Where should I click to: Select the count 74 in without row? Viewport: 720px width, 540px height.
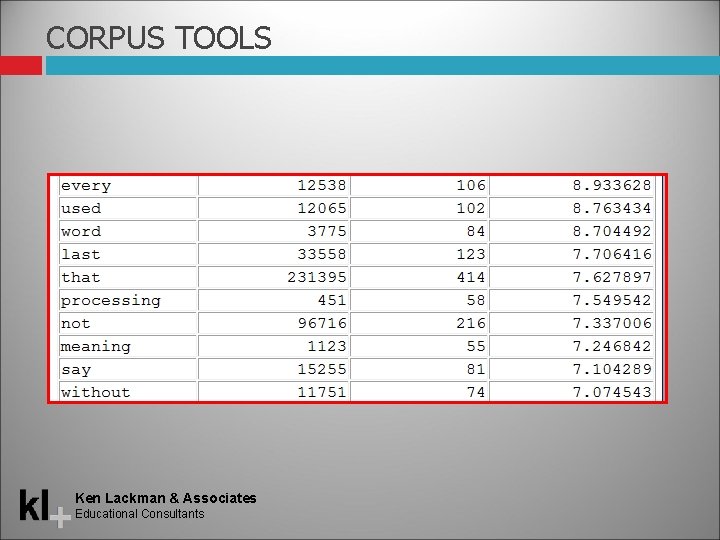(x=476, y=392)
